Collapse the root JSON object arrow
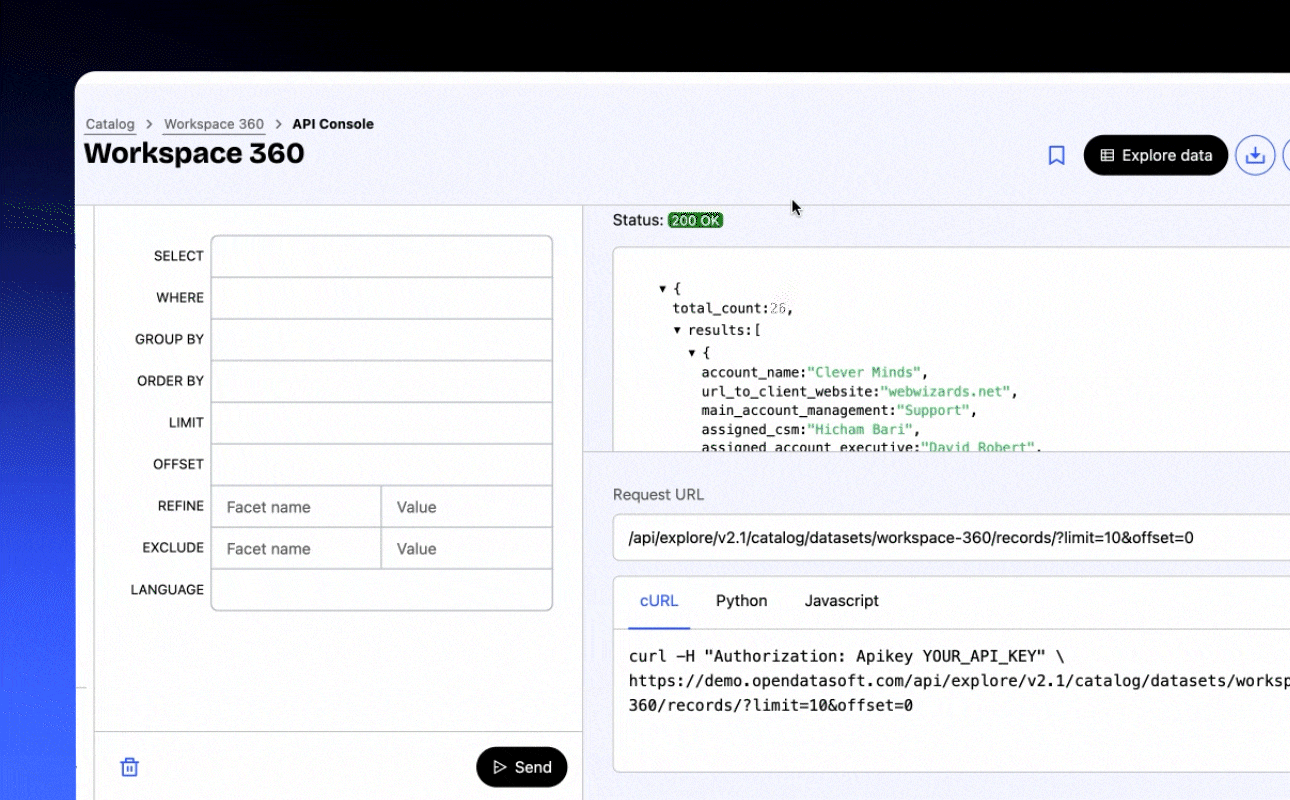This screenshot has height=800, width=1290. coord(663,289)
